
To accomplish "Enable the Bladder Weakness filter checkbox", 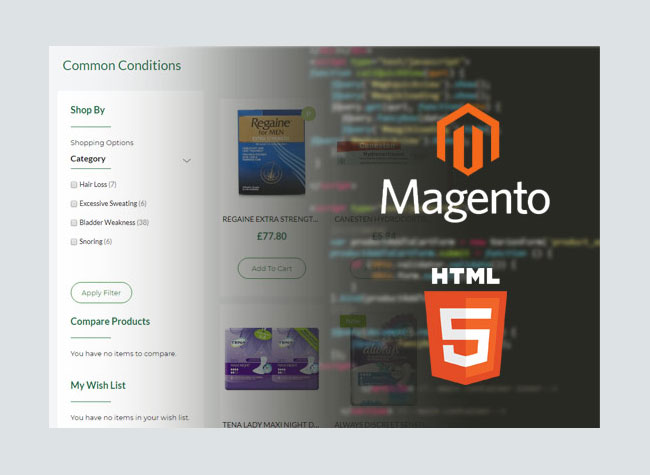I will pos(74,223).
